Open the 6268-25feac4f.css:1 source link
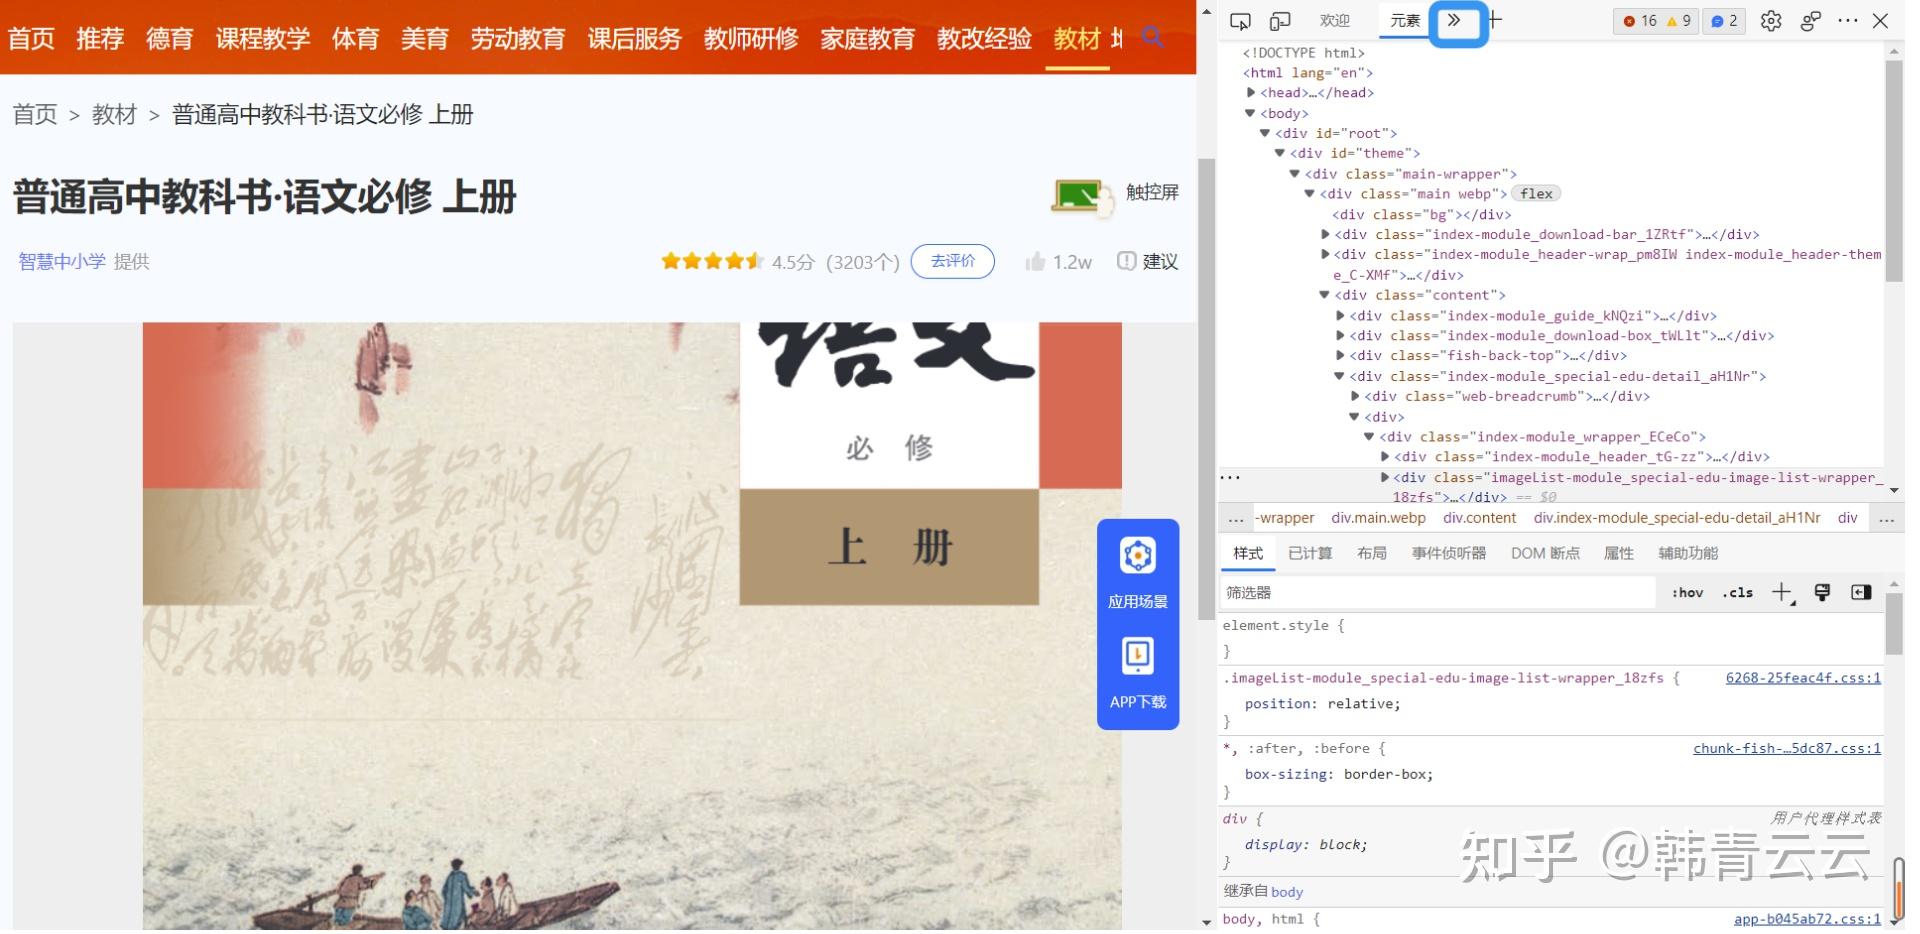The width and height of the screenshot is (1920, 934). (1803, 678)
